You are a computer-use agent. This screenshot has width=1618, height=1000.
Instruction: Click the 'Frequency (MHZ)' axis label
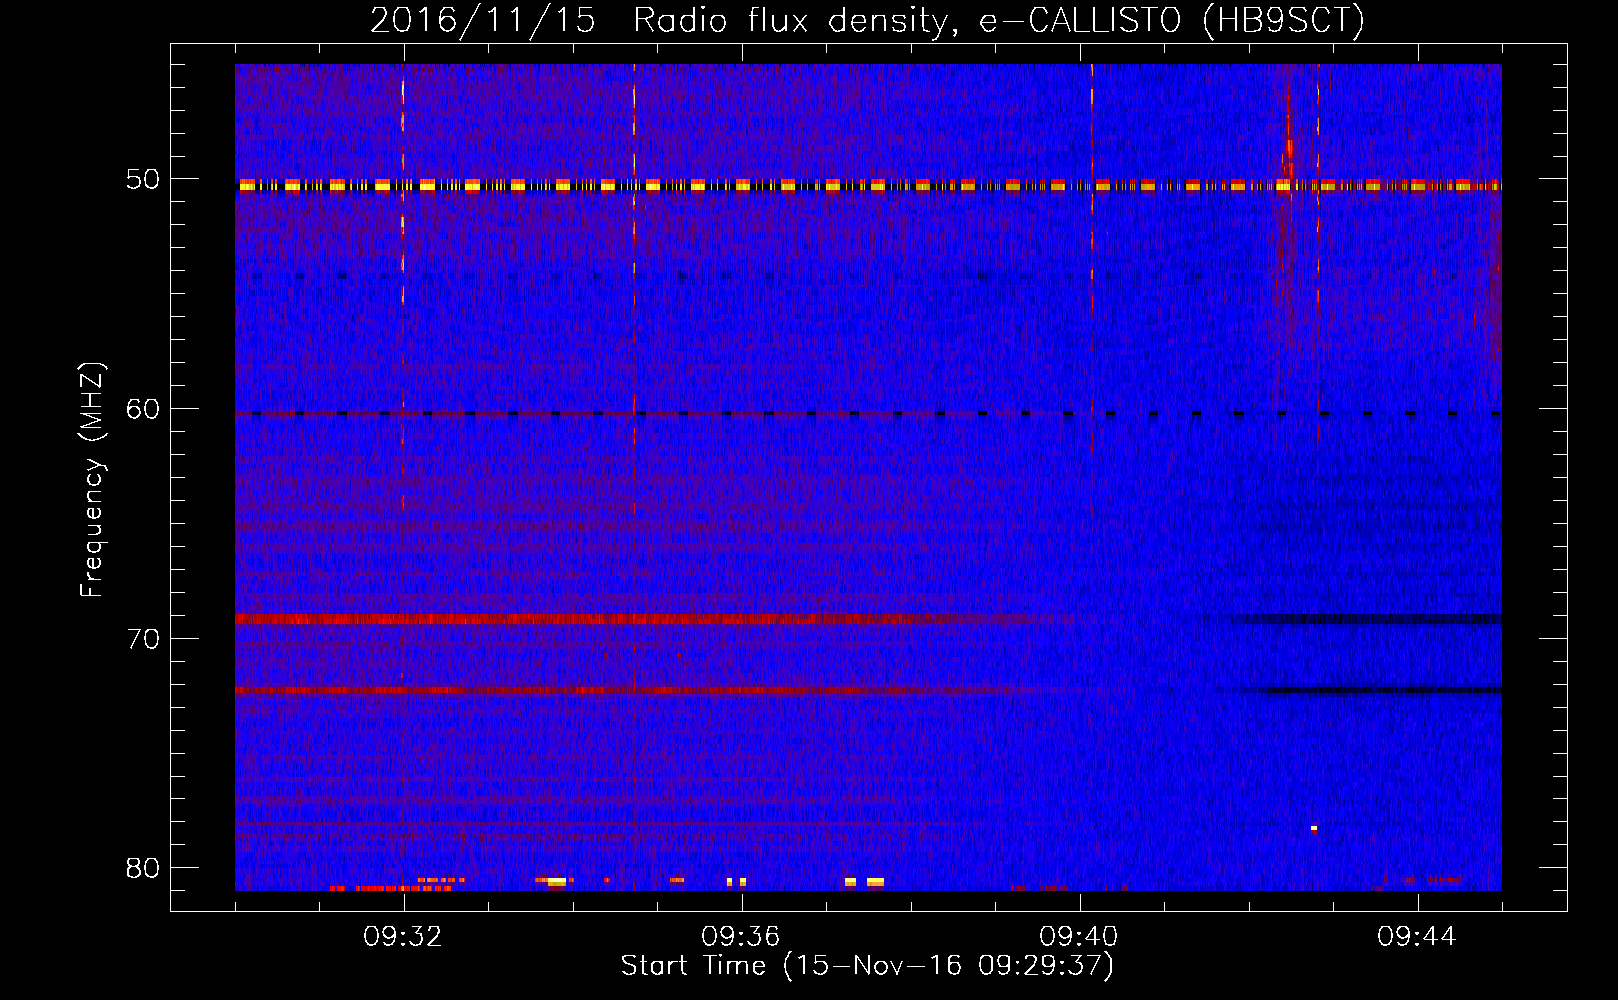(92, 480)
